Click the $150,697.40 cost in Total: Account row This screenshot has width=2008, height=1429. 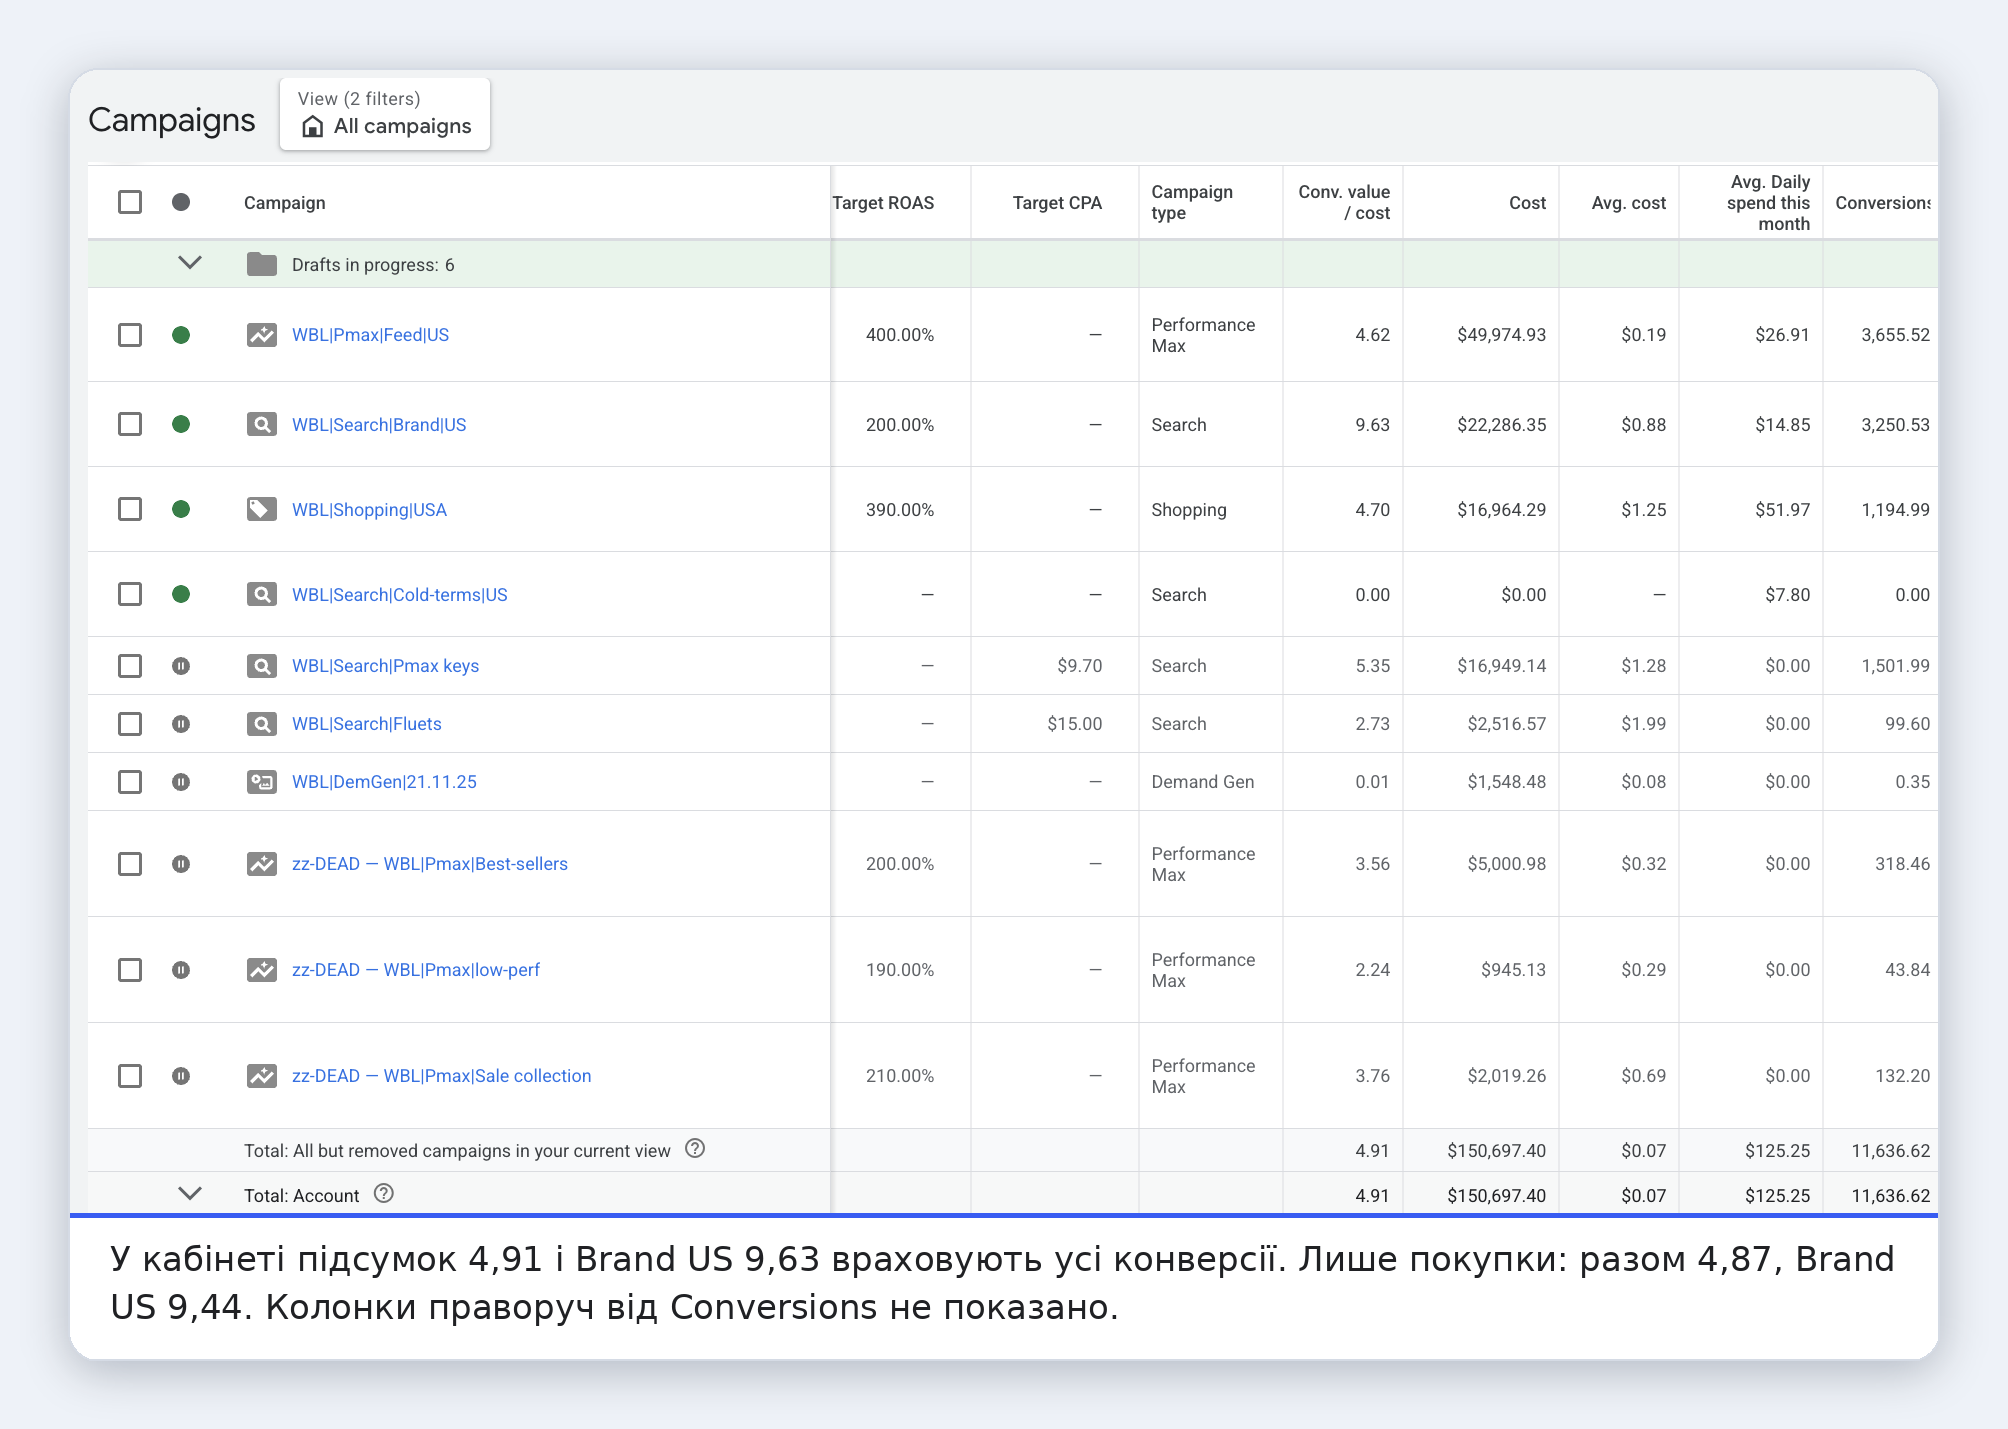1497,1195
